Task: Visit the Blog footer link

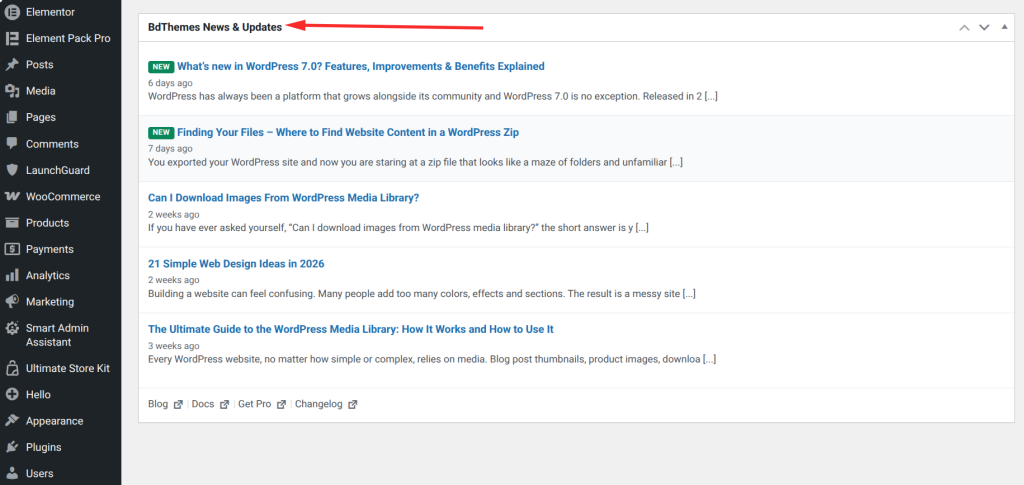Action: (x=158, y=404)
